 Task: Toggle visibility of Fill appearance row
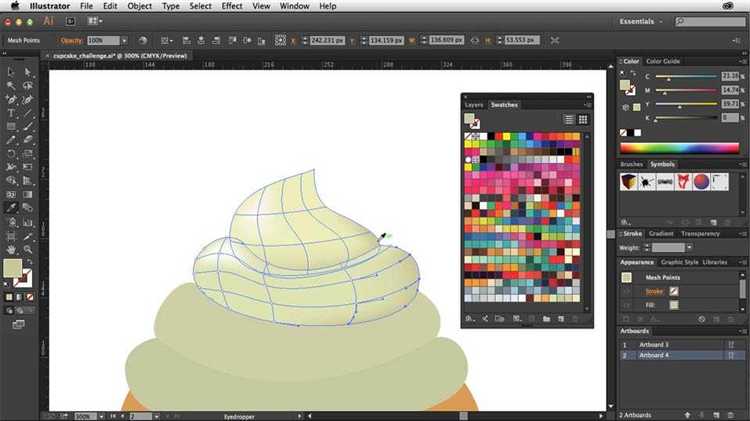tap(626, 305)
